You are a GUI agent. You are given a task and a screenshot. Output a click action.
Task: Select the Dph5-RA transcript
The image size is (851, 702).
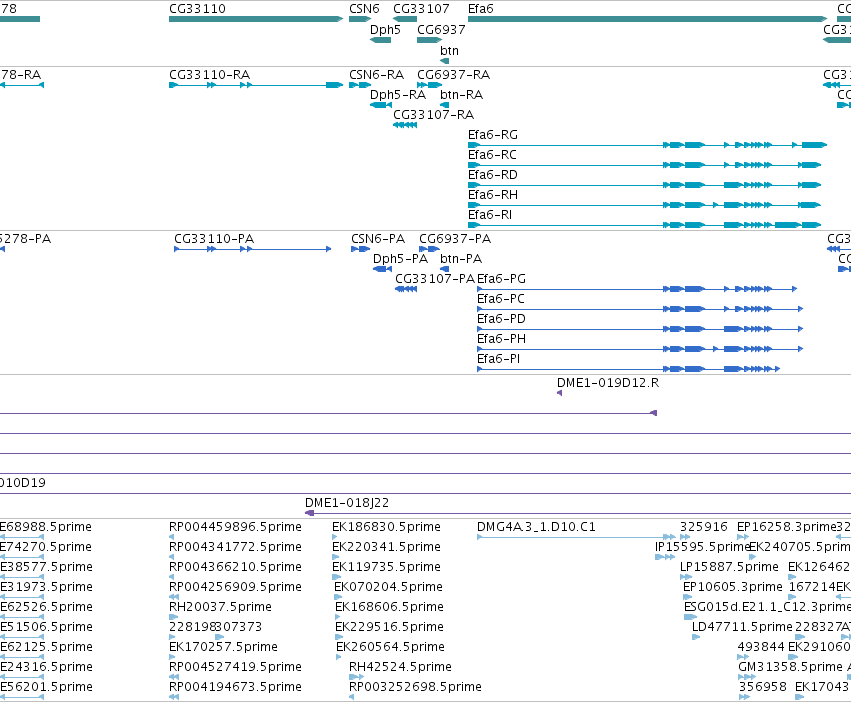click(x=380, y=105)
